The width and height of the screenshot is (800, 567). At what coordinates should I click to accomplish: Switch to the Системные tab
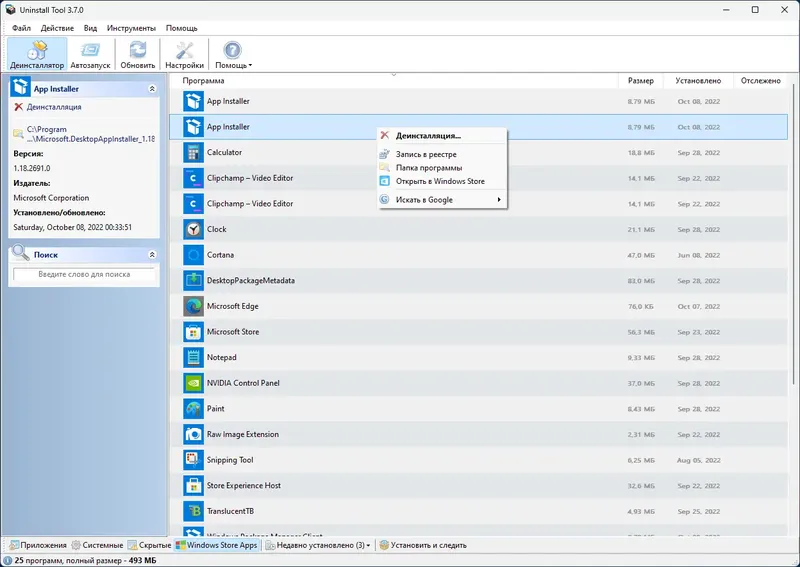point(97,545)
